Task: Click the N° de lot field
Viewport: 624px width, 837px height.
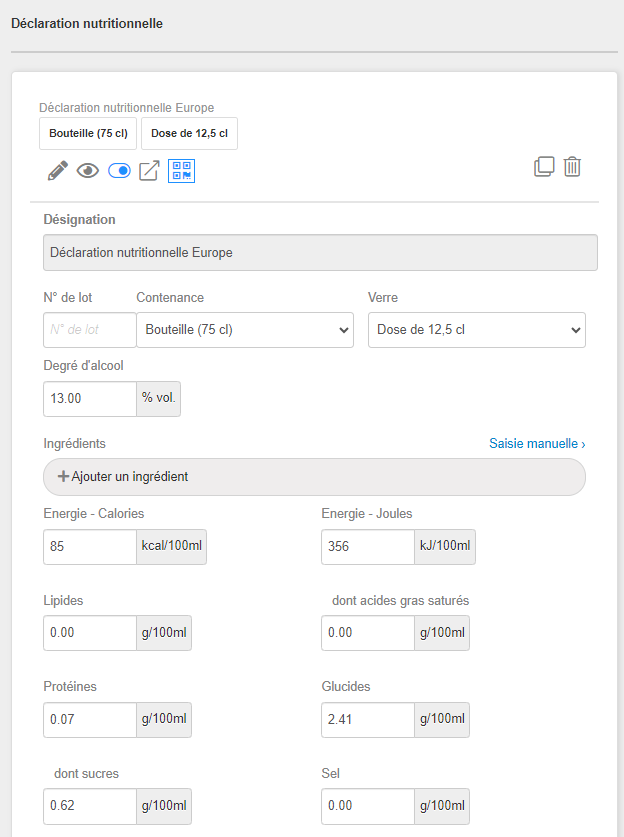Action: [x=90, y=330]
